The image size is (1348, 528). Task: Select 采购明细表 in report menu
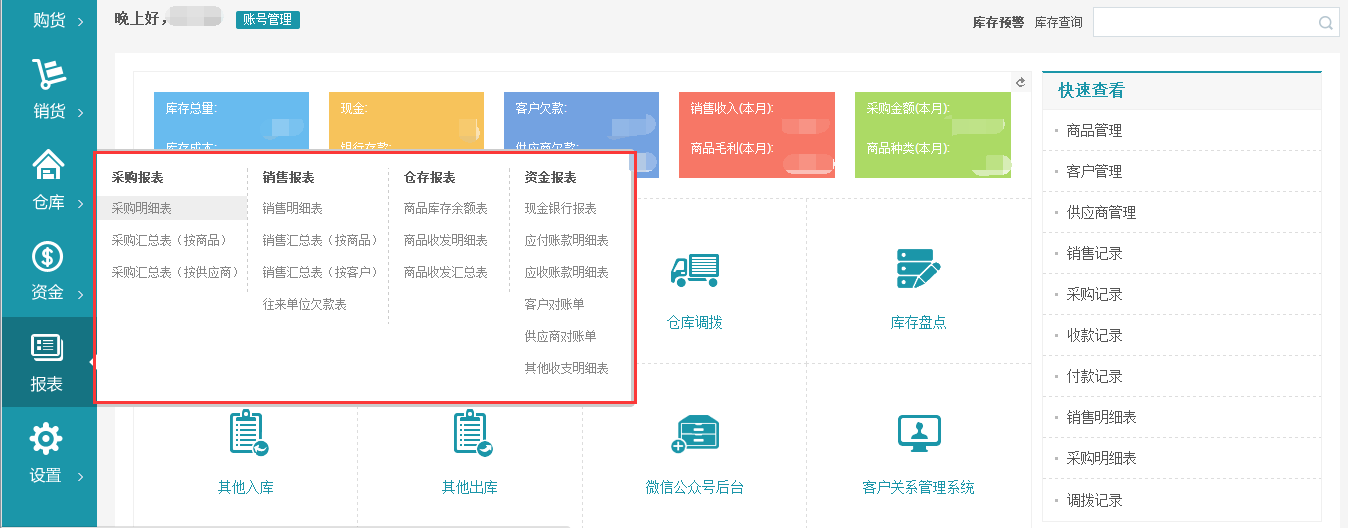point(142,208)
